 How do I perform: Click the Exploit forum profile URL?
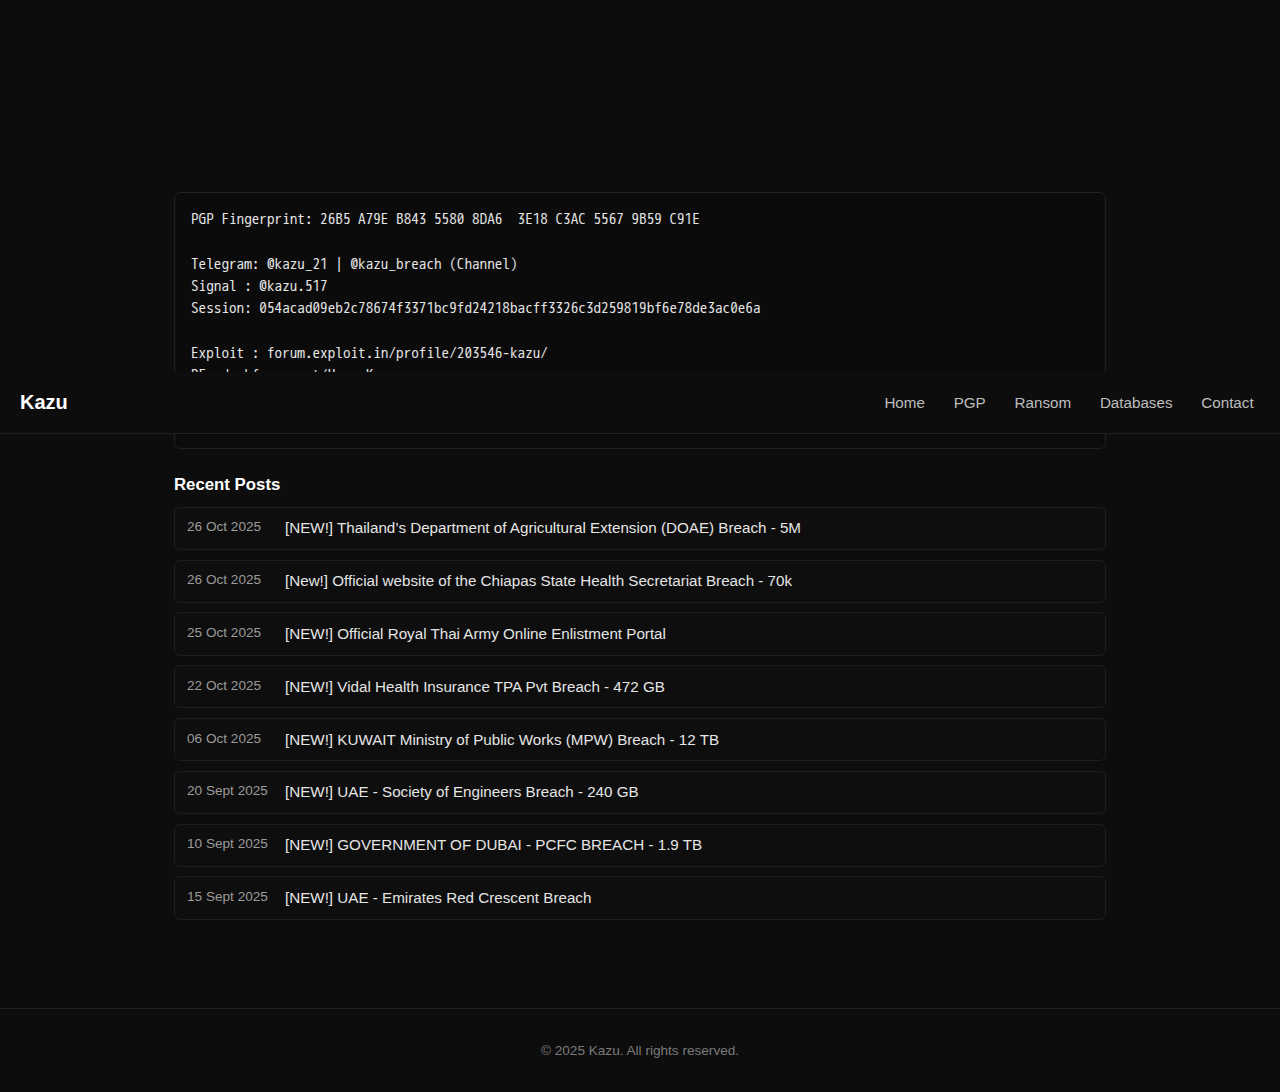click(x=407, y=353)
